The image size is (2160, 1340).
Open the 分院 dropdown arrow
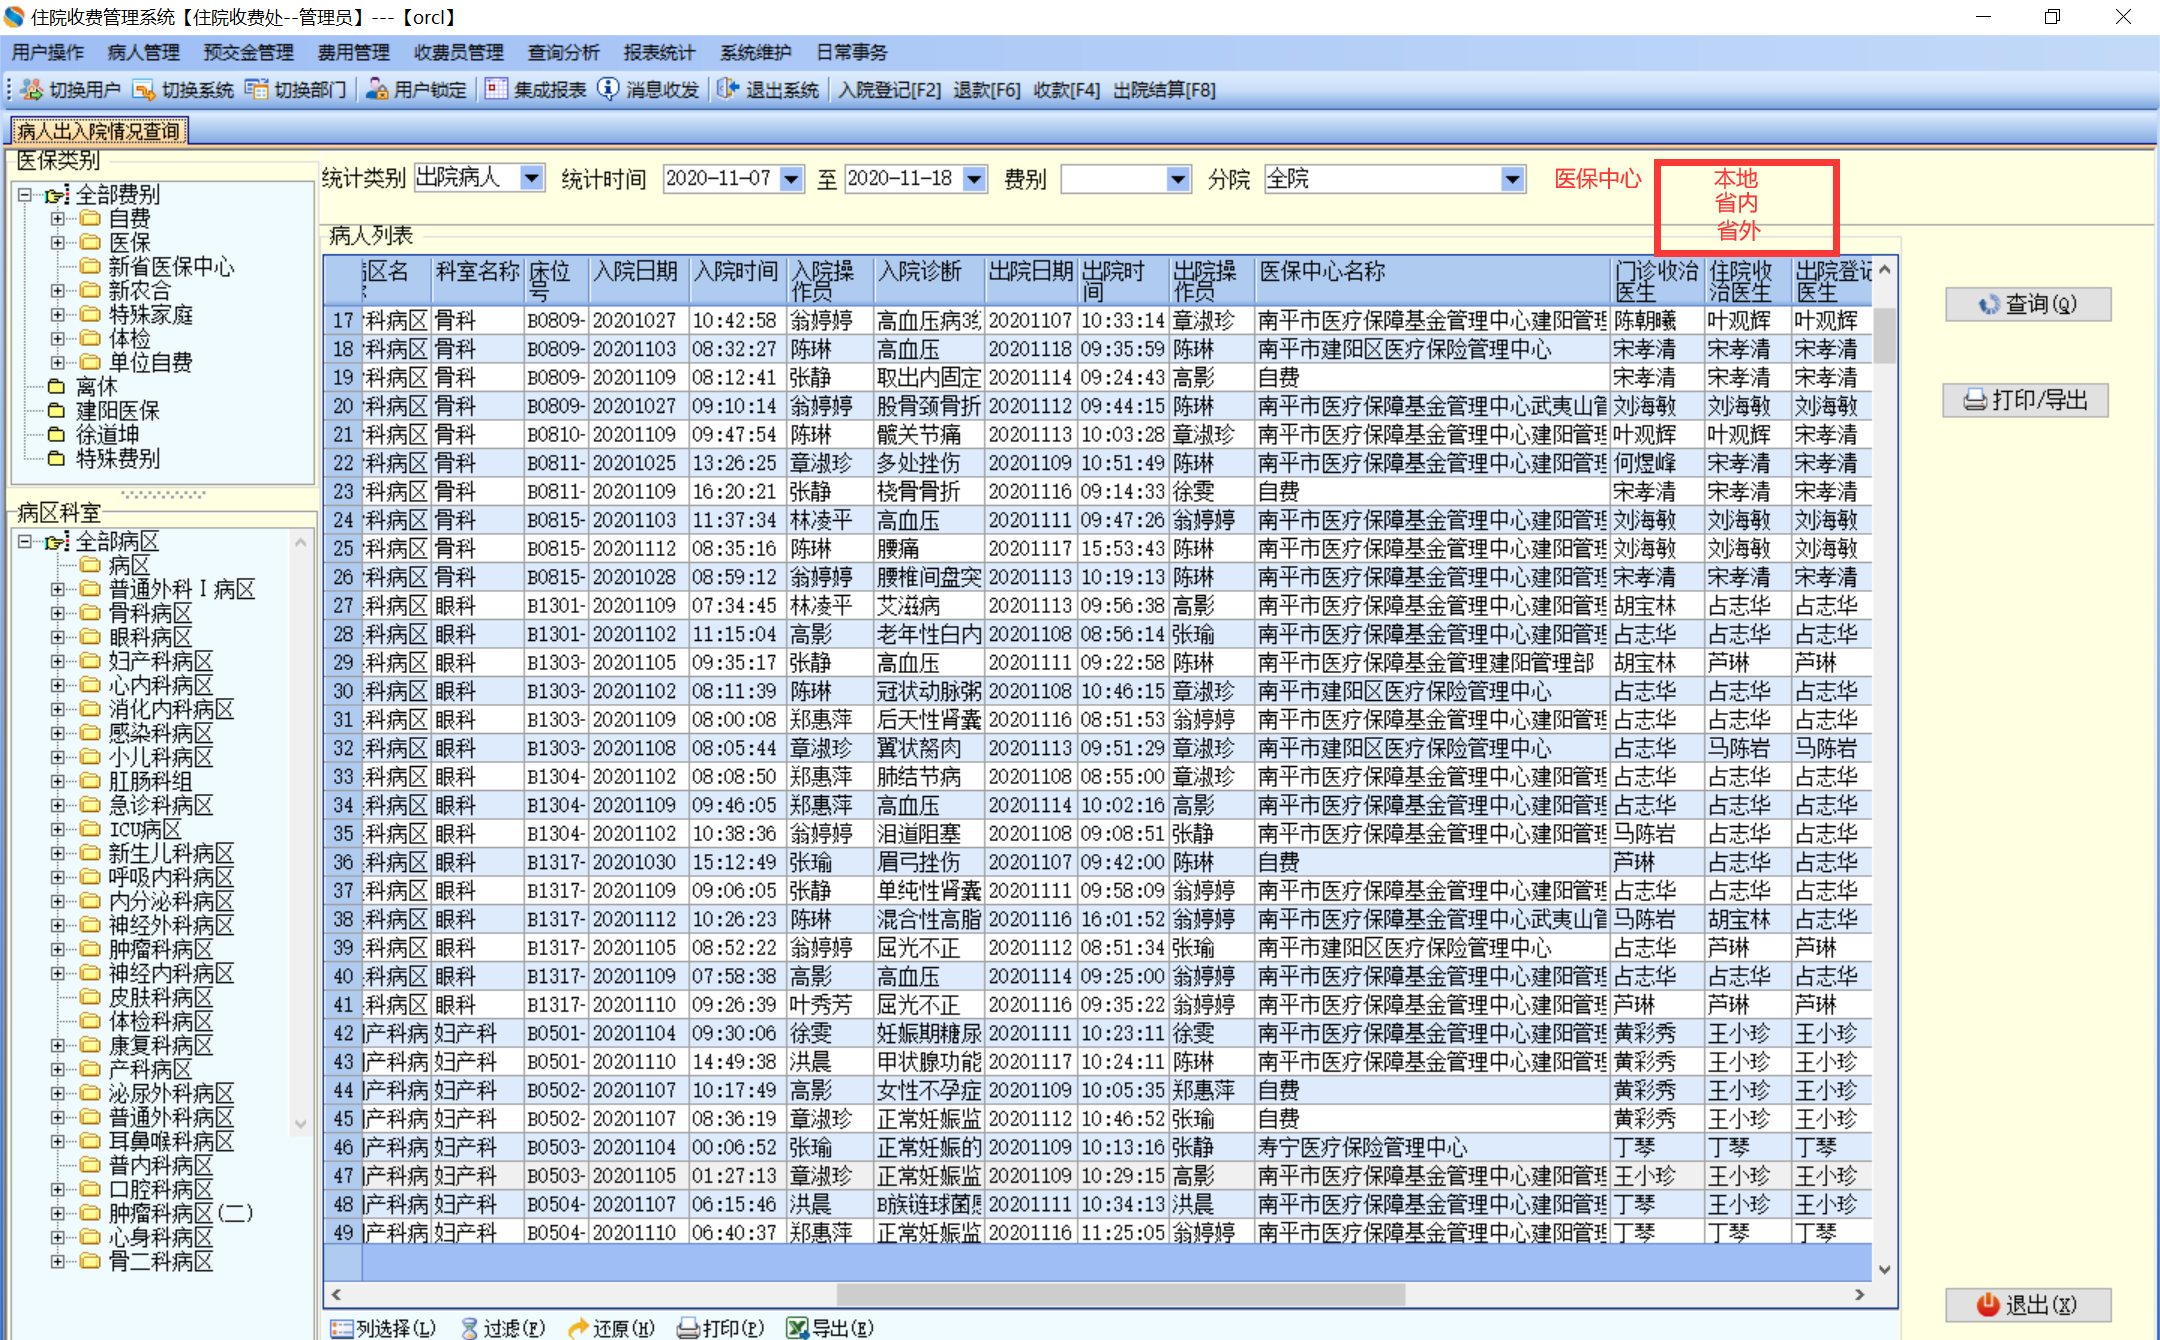coord(1513,179)
